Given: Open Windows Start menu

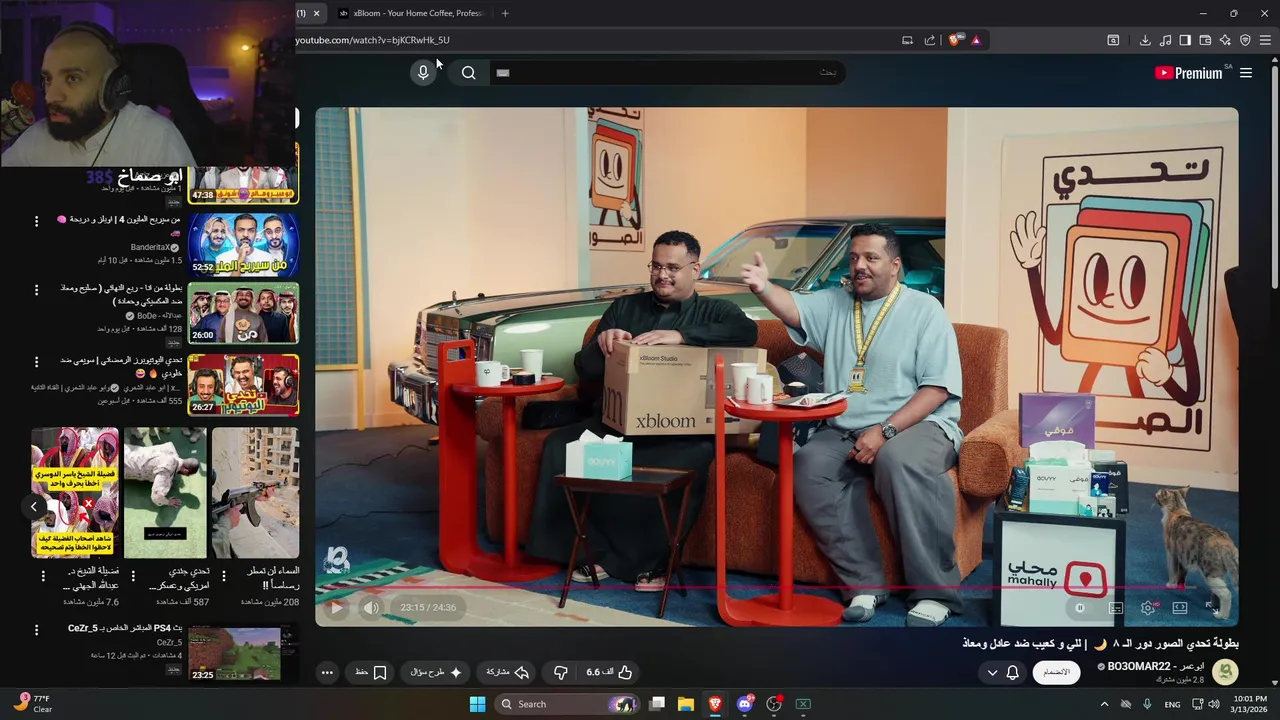Looking at the screenshot, I should [x=477, y=704].
